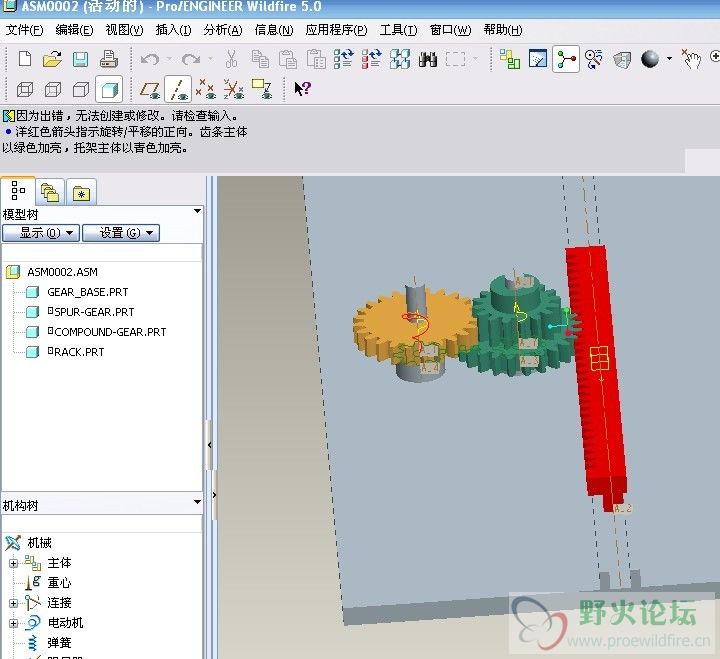The image size is (720, 659).
Task: Open the 分析(A) menu
Action: click(223, 30)
